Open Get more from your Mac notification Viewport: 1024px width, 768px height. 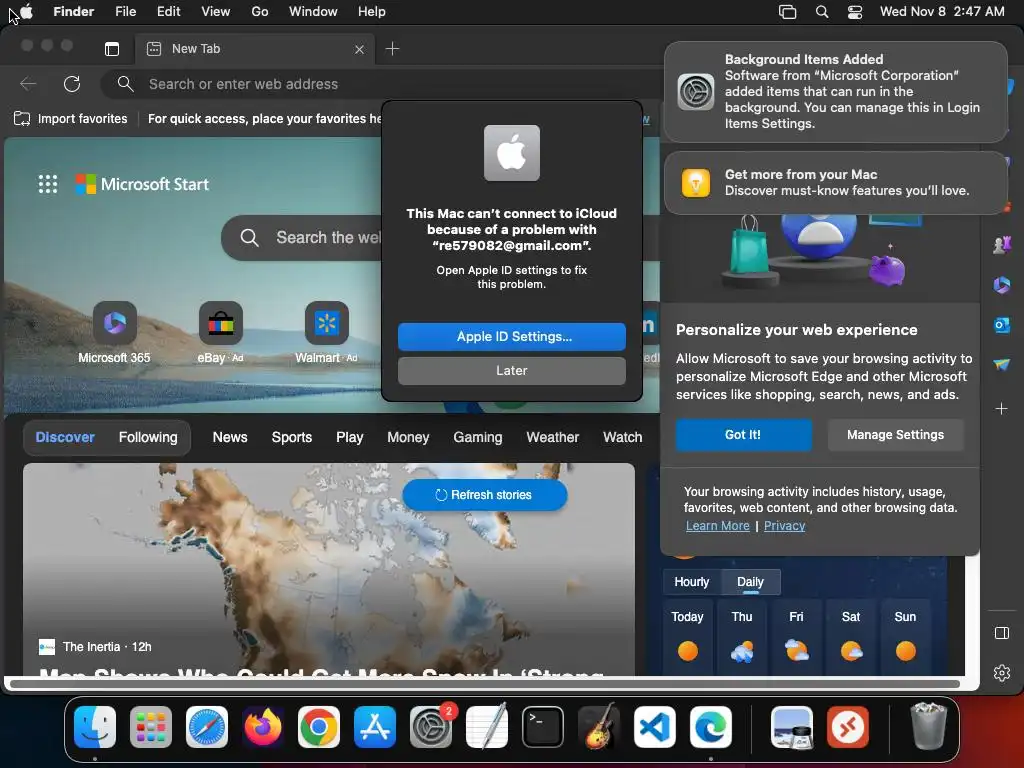point(836,183)
